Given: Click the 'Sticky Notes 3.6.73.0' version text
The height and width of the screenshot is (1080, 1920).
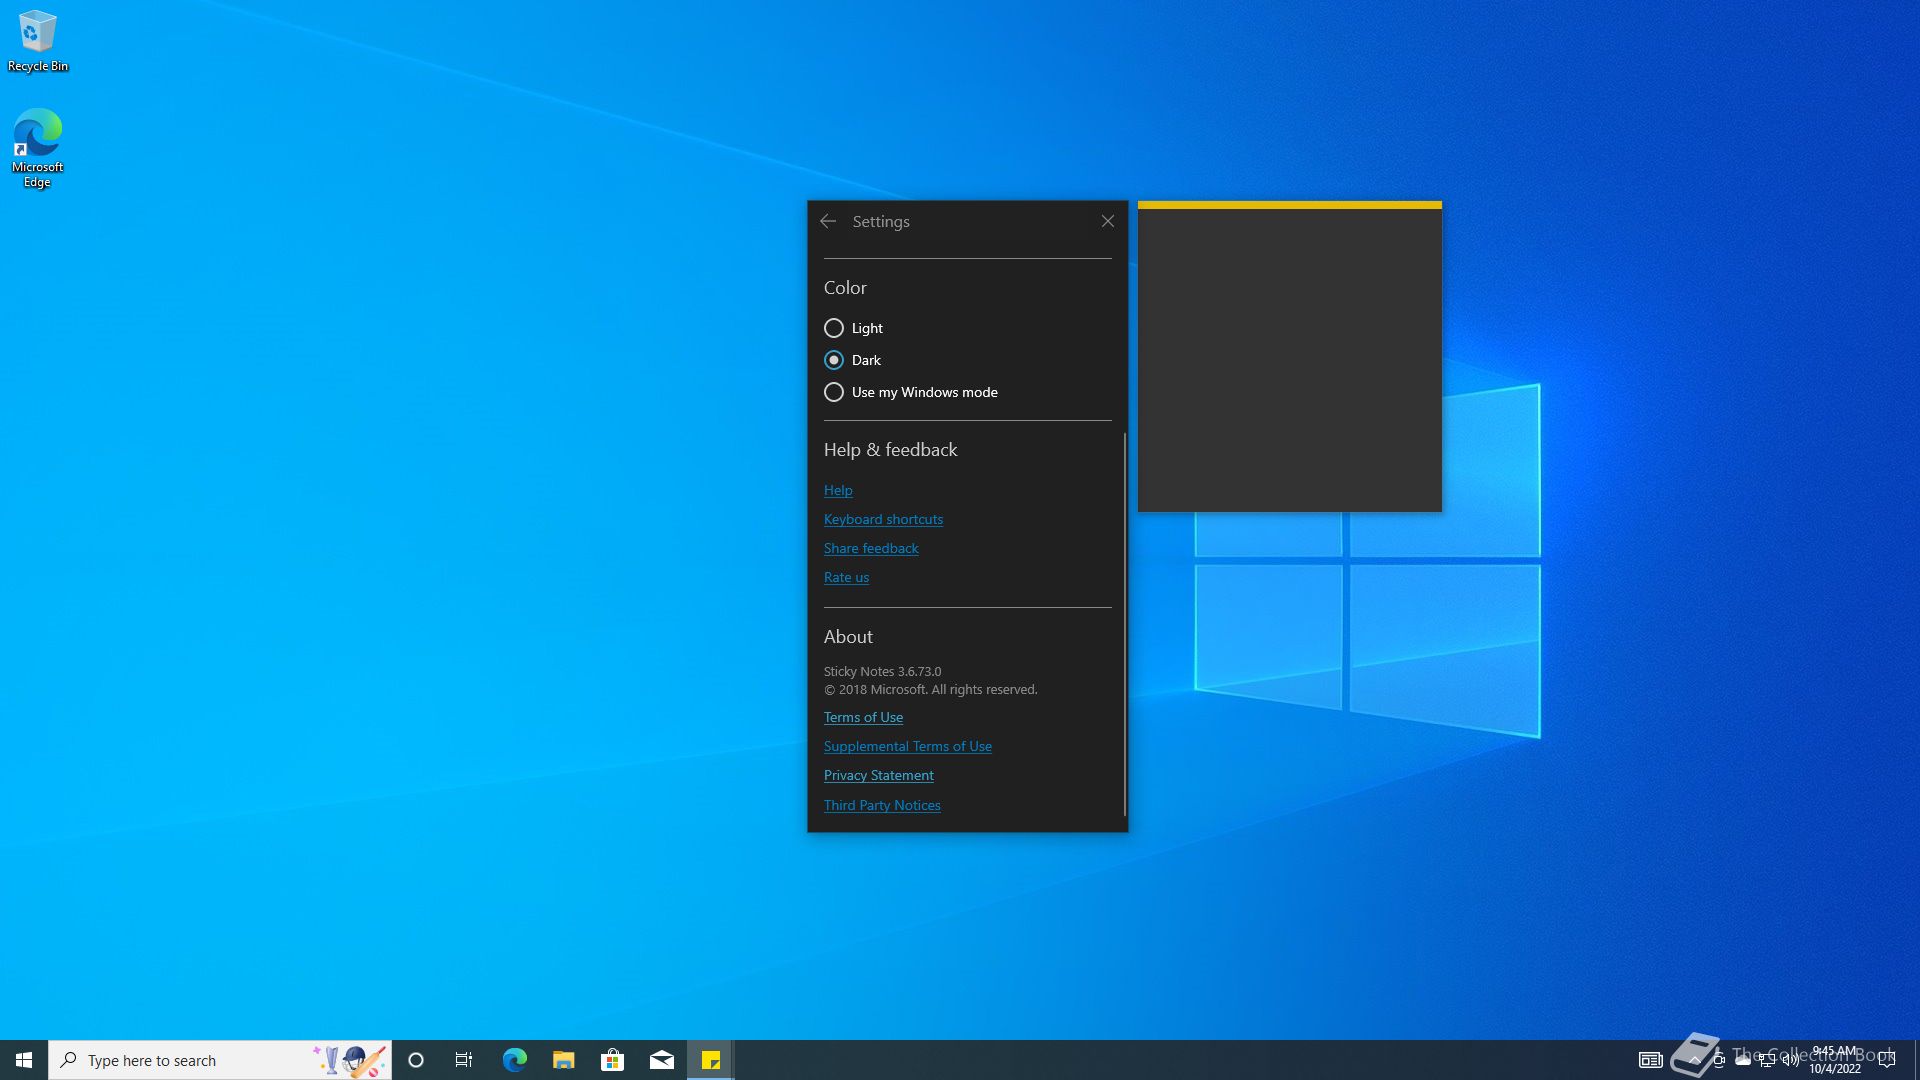Looking at the screenshot, I should (882, 672).
